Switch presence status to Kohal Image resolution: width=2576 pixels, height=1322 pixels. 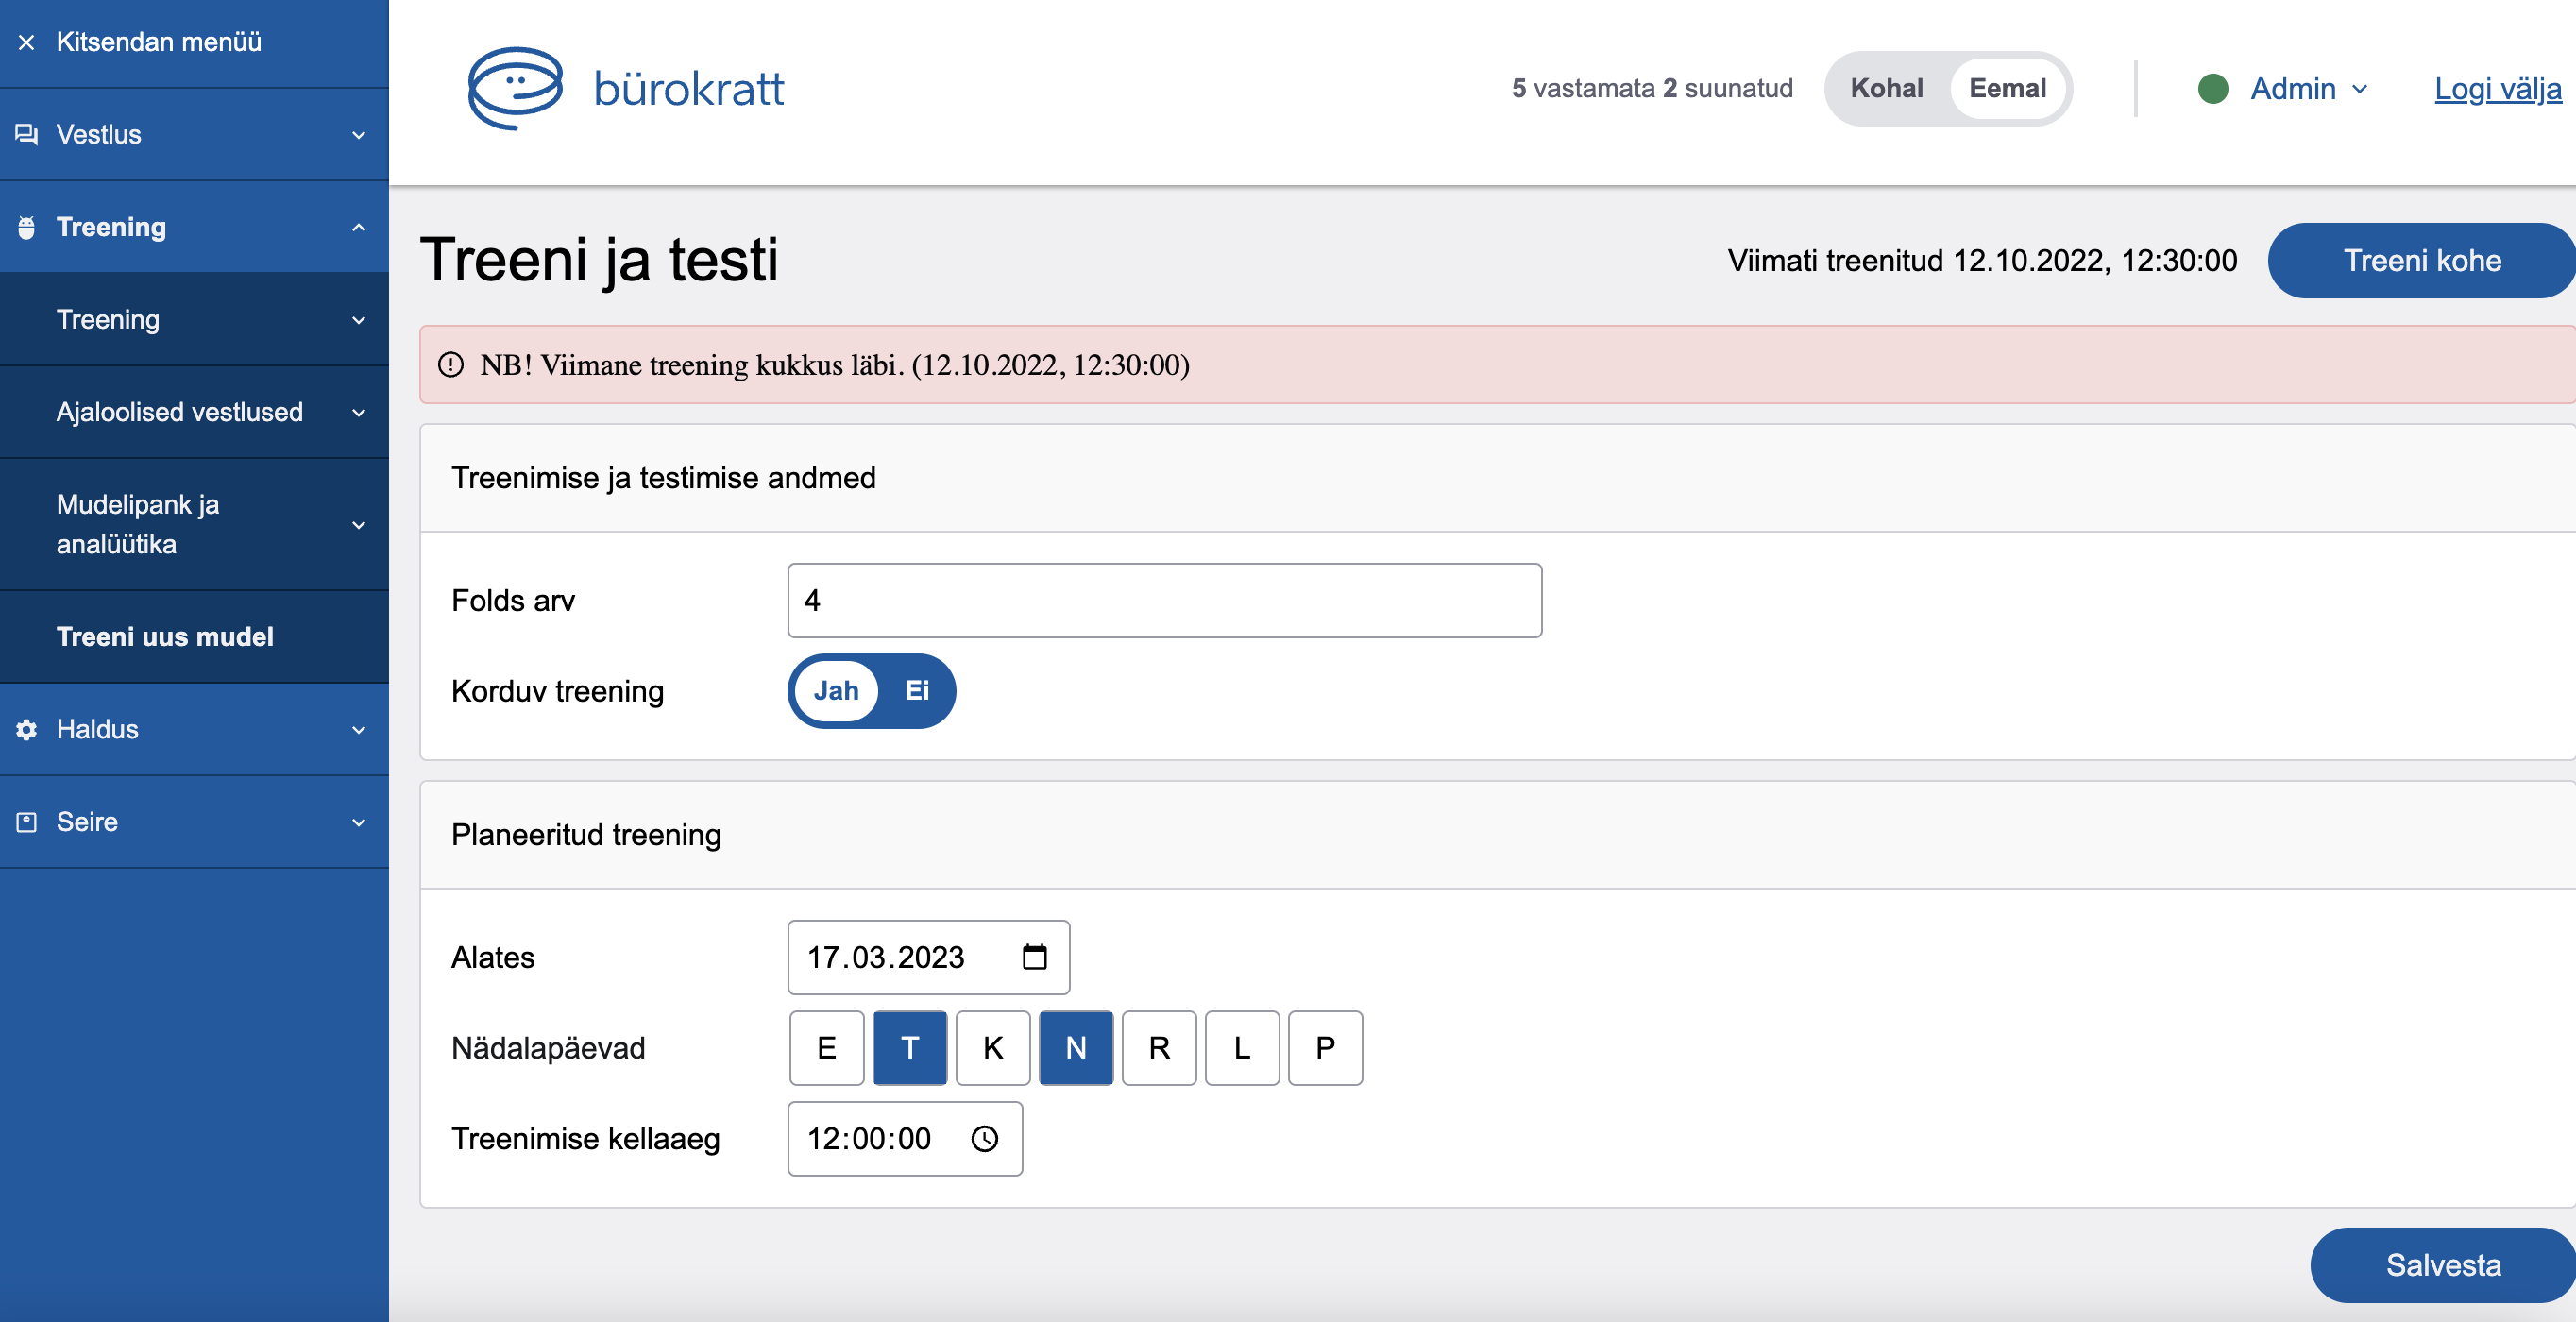pos(1886,88)
